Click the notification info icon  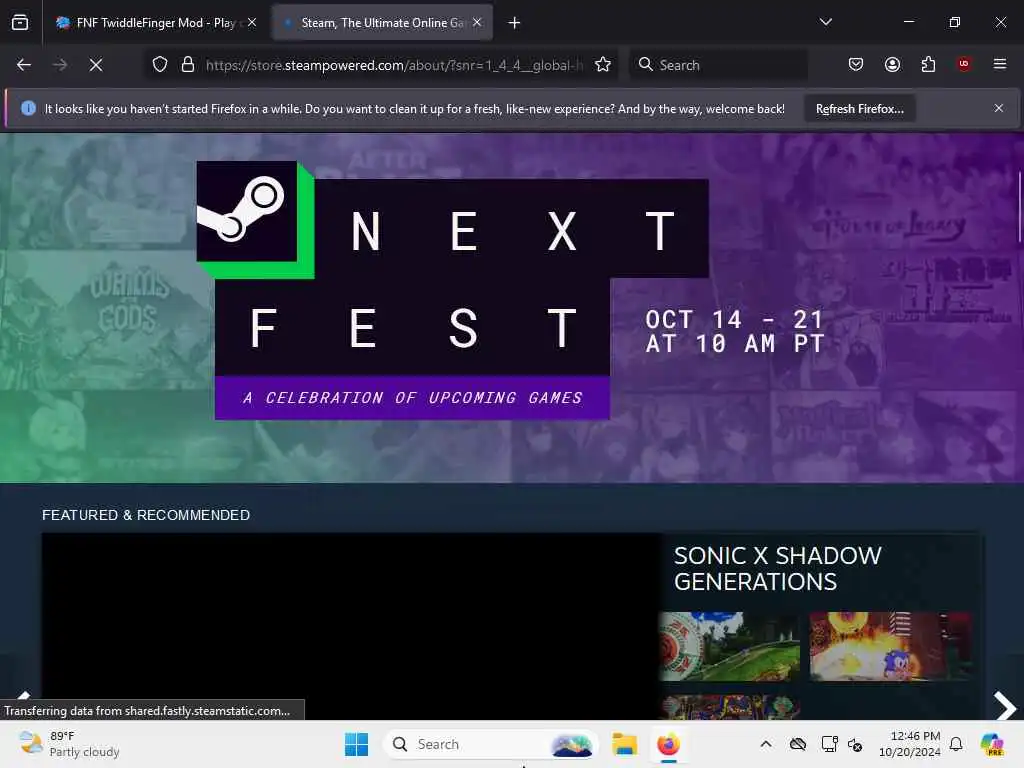click(x=28, y=108)
